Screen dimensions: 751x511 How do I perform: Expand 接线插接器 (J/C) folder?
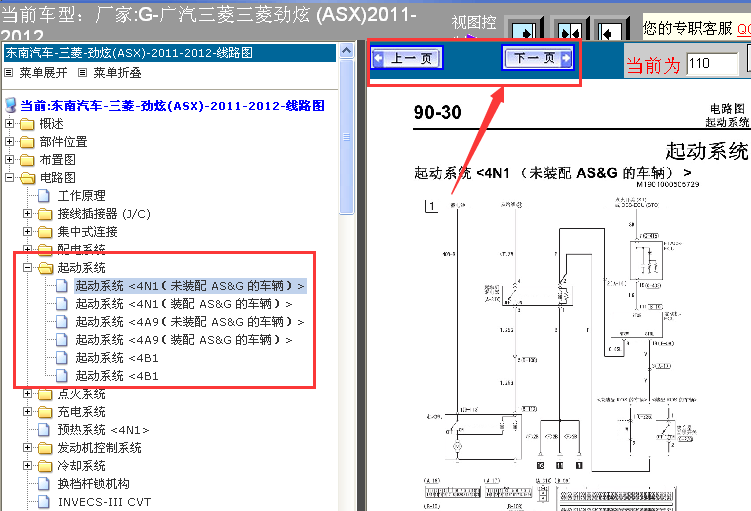(x=27, y=214)
